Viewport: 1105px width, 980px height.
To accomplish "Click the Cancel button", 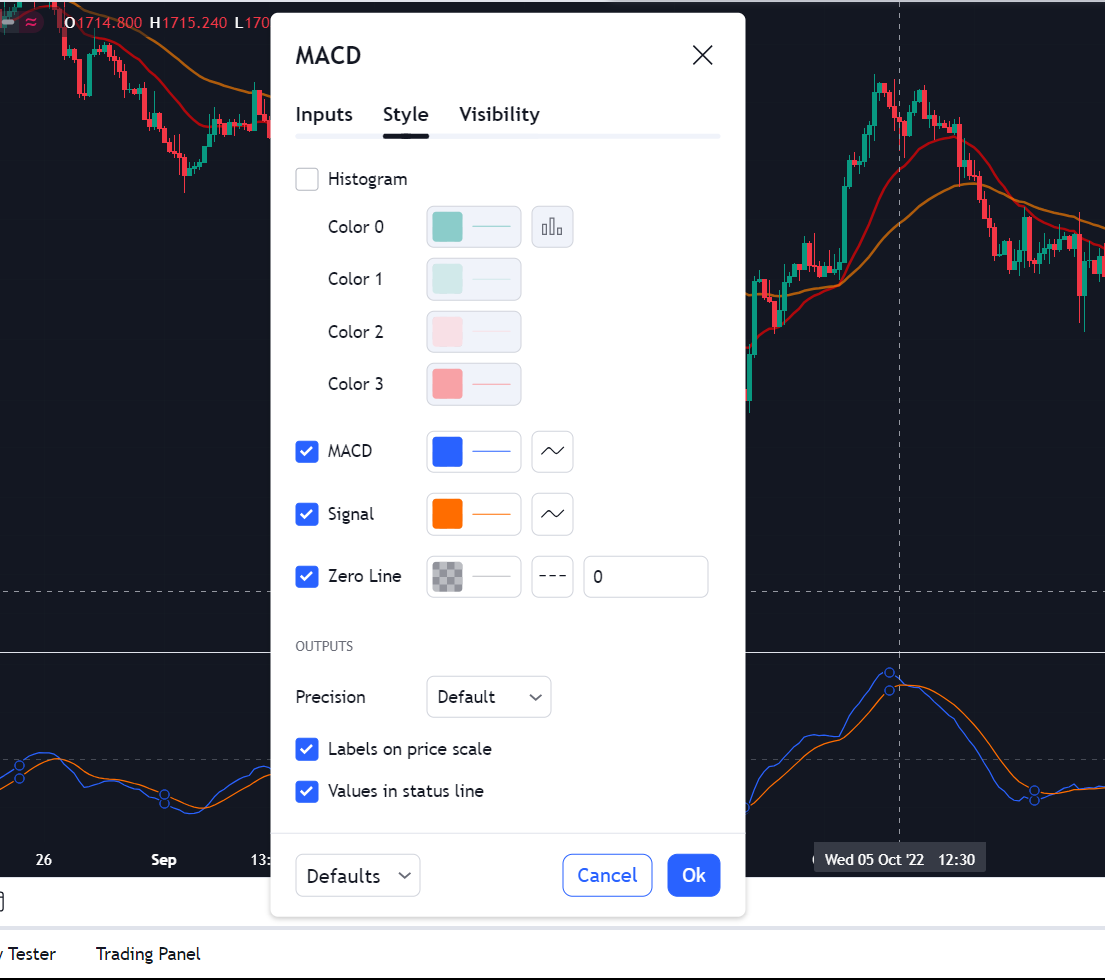I will (607, 875).
